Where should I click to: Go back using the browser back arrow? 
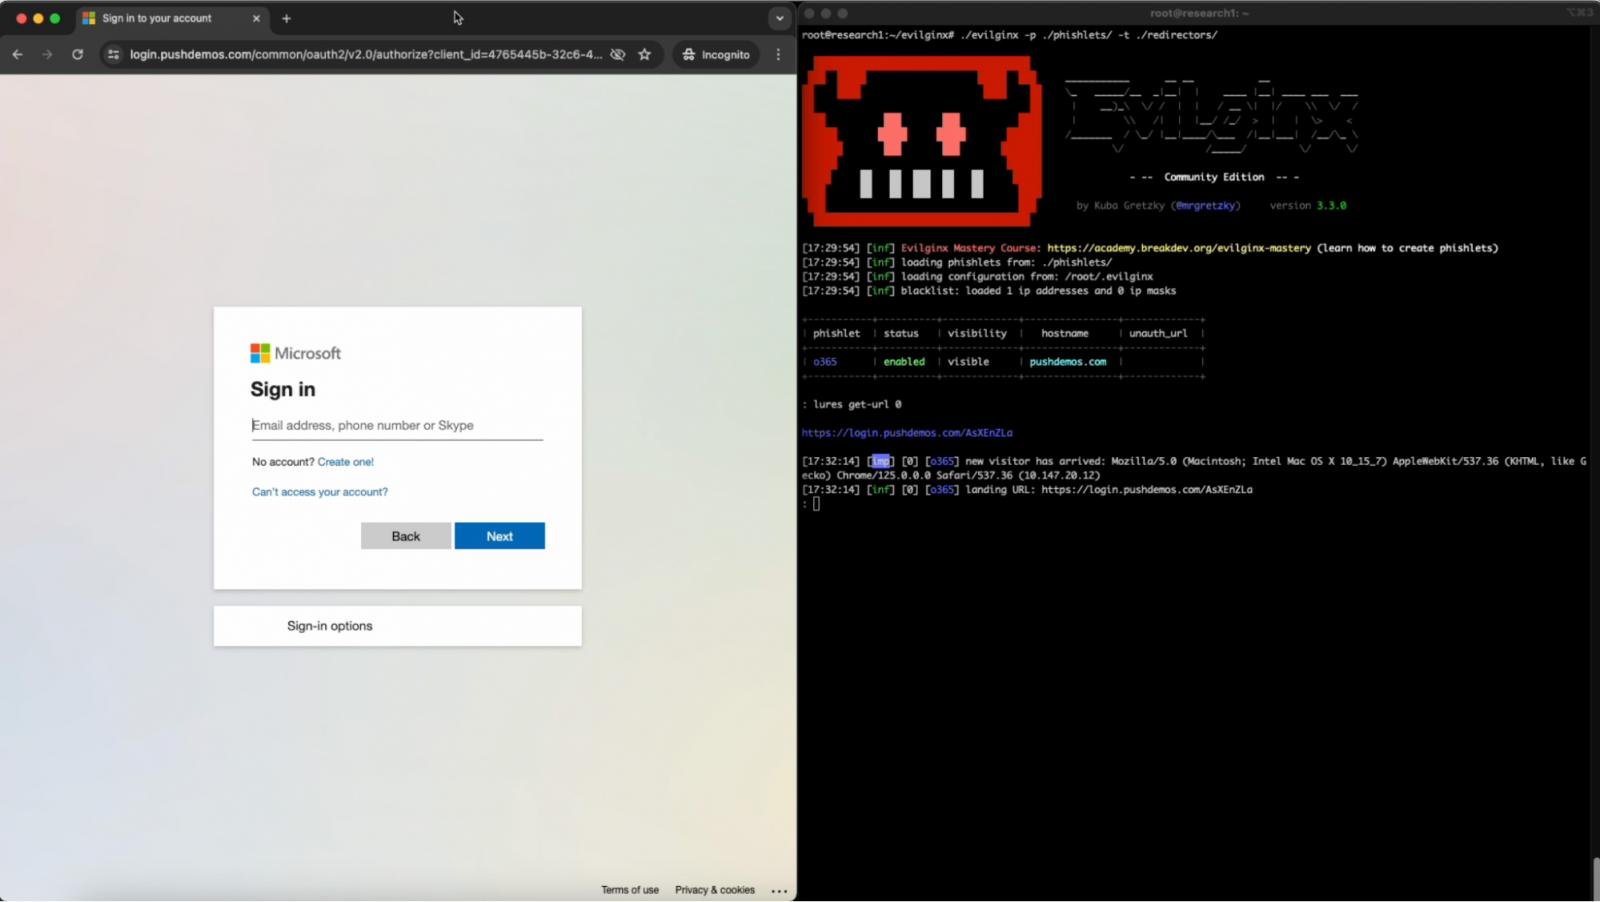(17, 54)
